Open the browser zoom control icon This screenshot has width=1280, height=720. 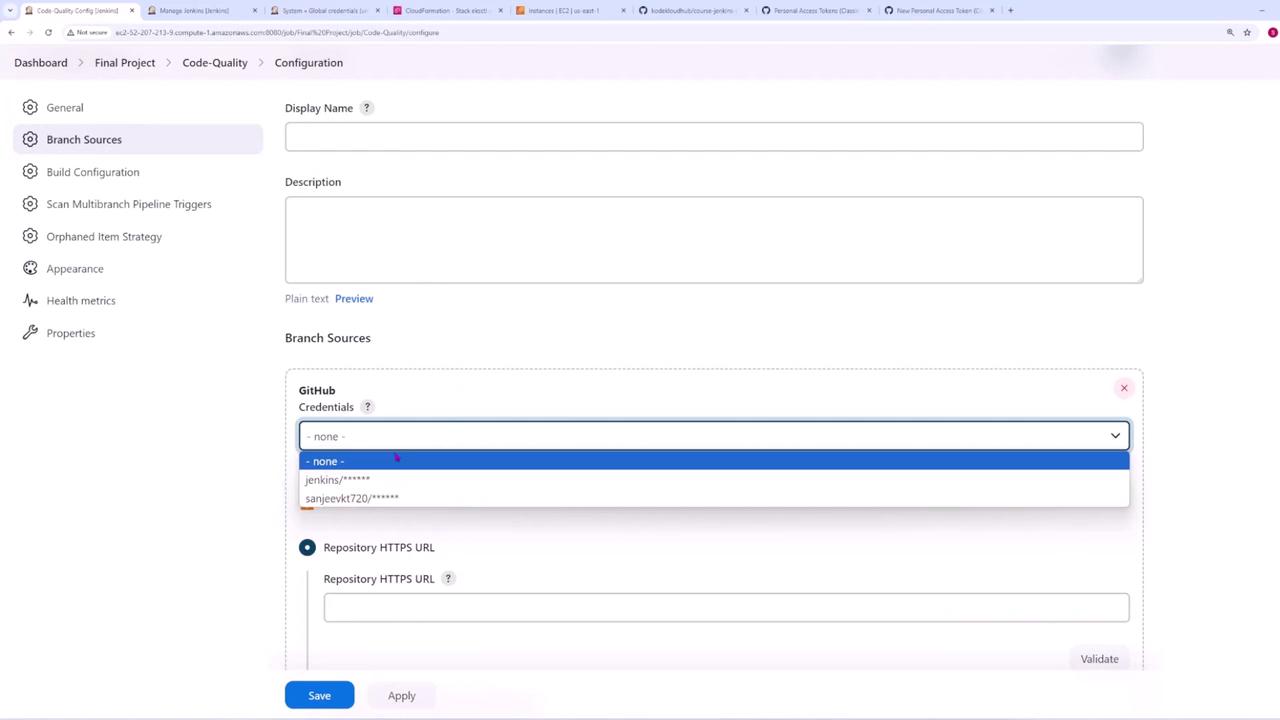pyautogui.click(x=1230, y=32)
